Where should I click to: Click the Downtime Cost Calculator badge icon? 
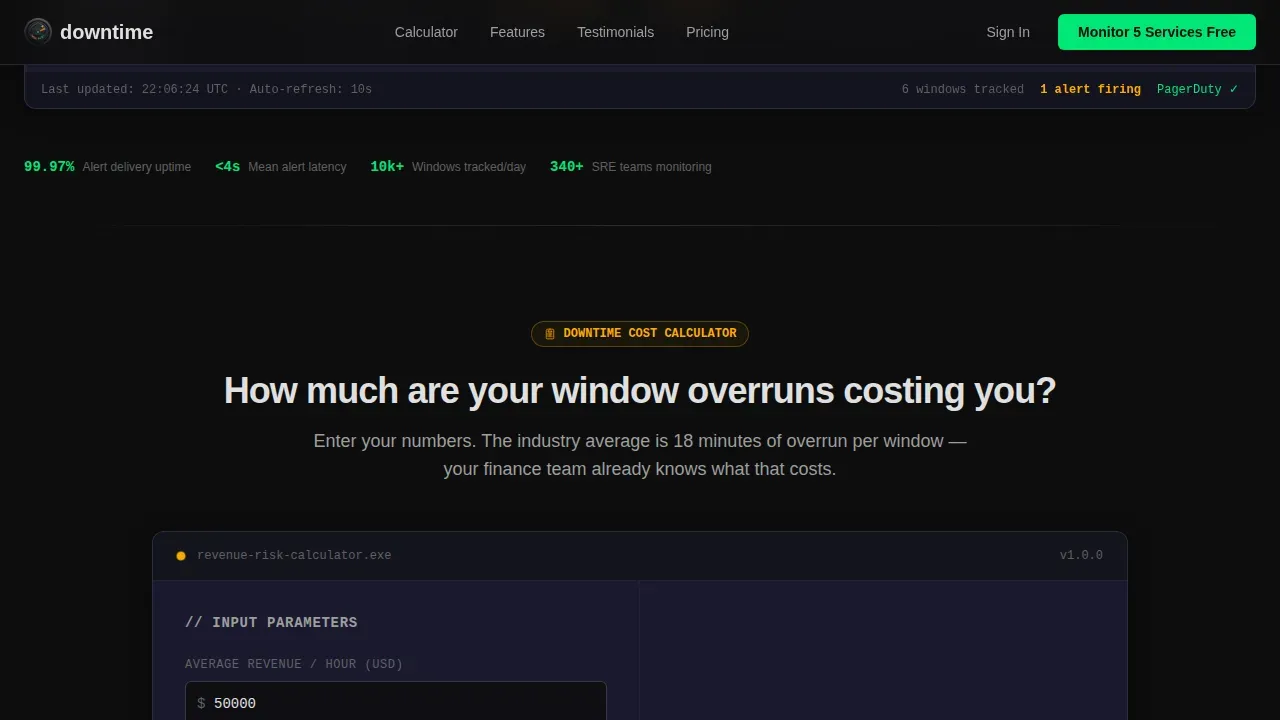click(x=549, y=334)
